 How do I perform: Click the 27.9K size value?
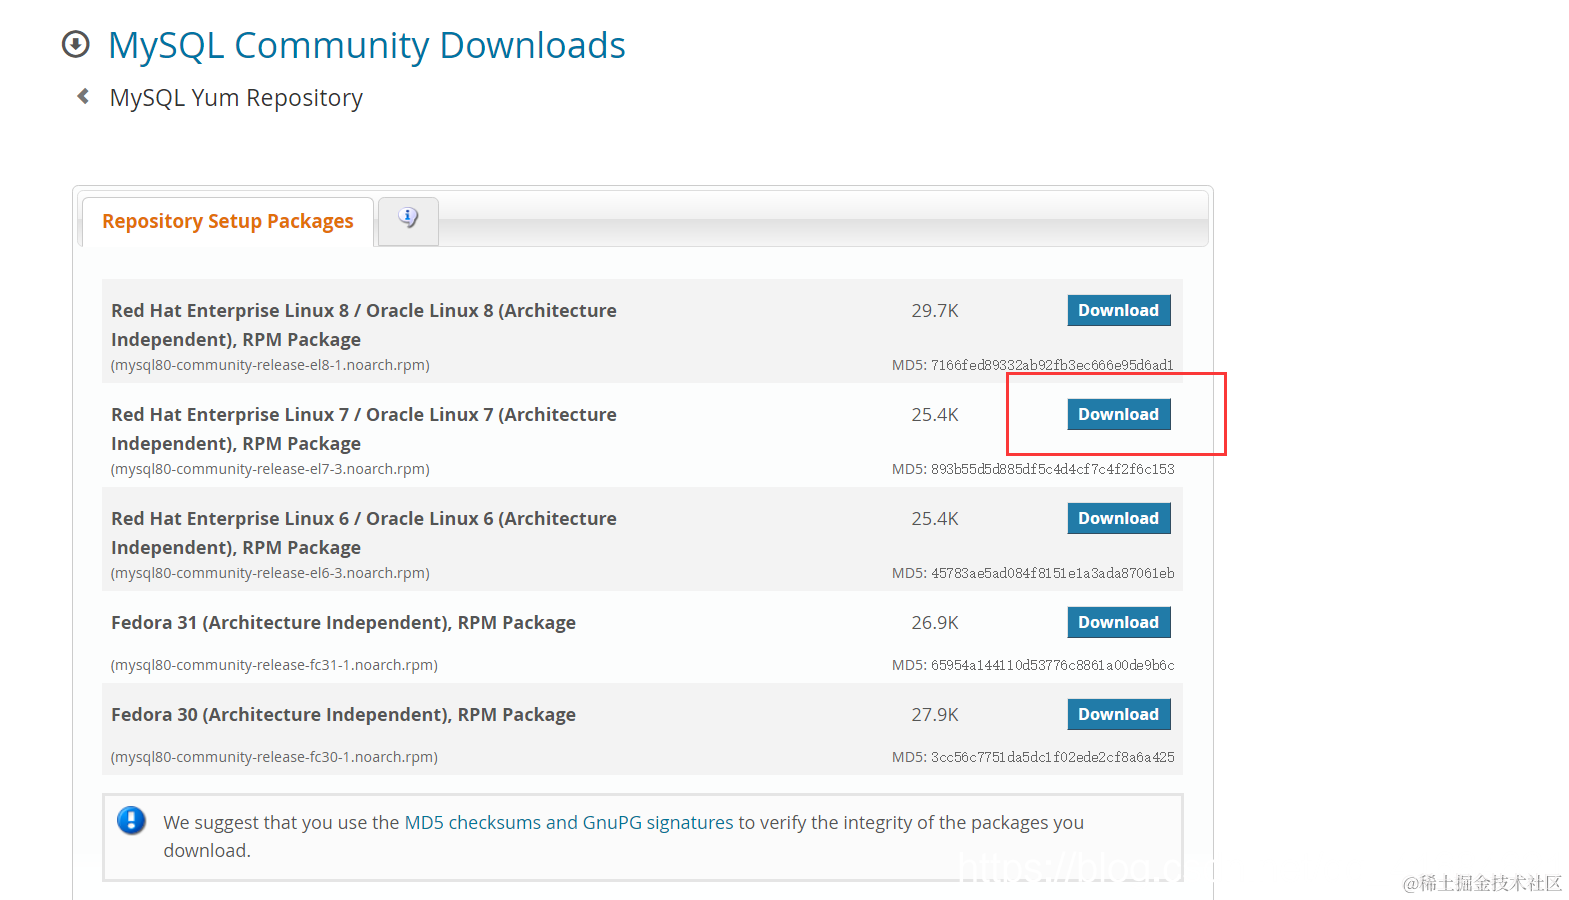coord(935,715)
